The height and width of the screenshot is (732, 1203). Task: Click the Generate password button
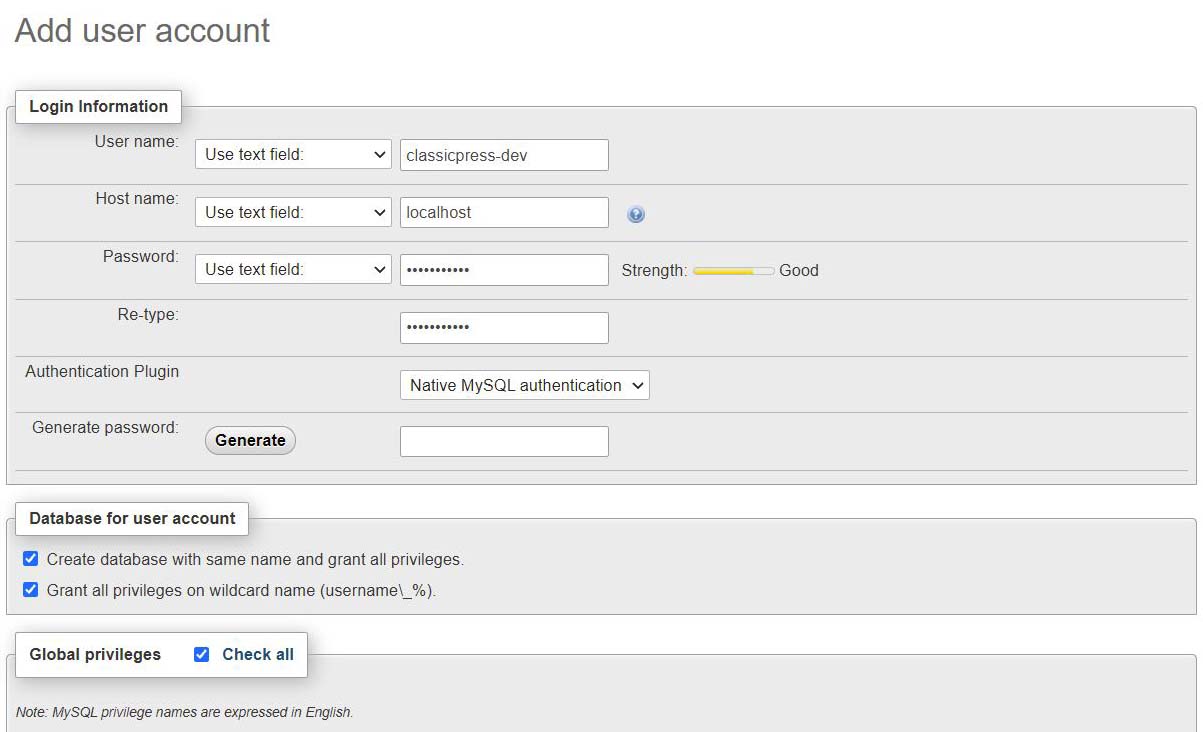pyautogui.click(x=250, y=440)
